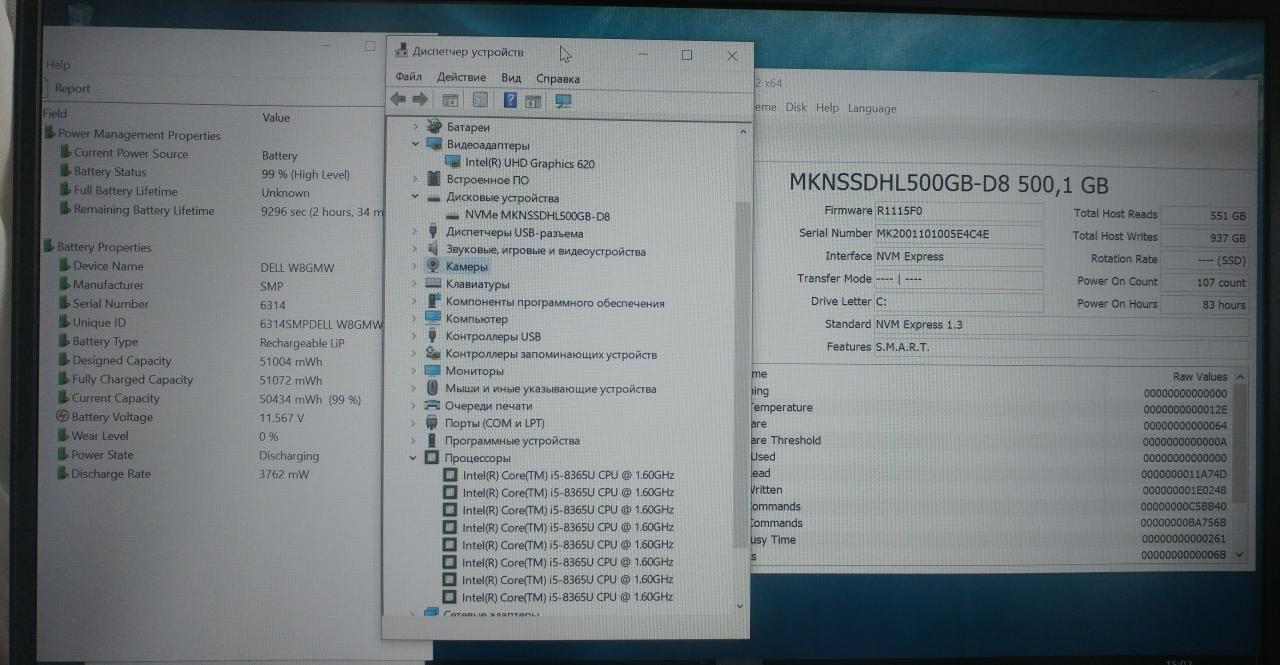Select the Wear Level row
The height and width of the screenshot is (665, 1280).
[x=212, y=436]
